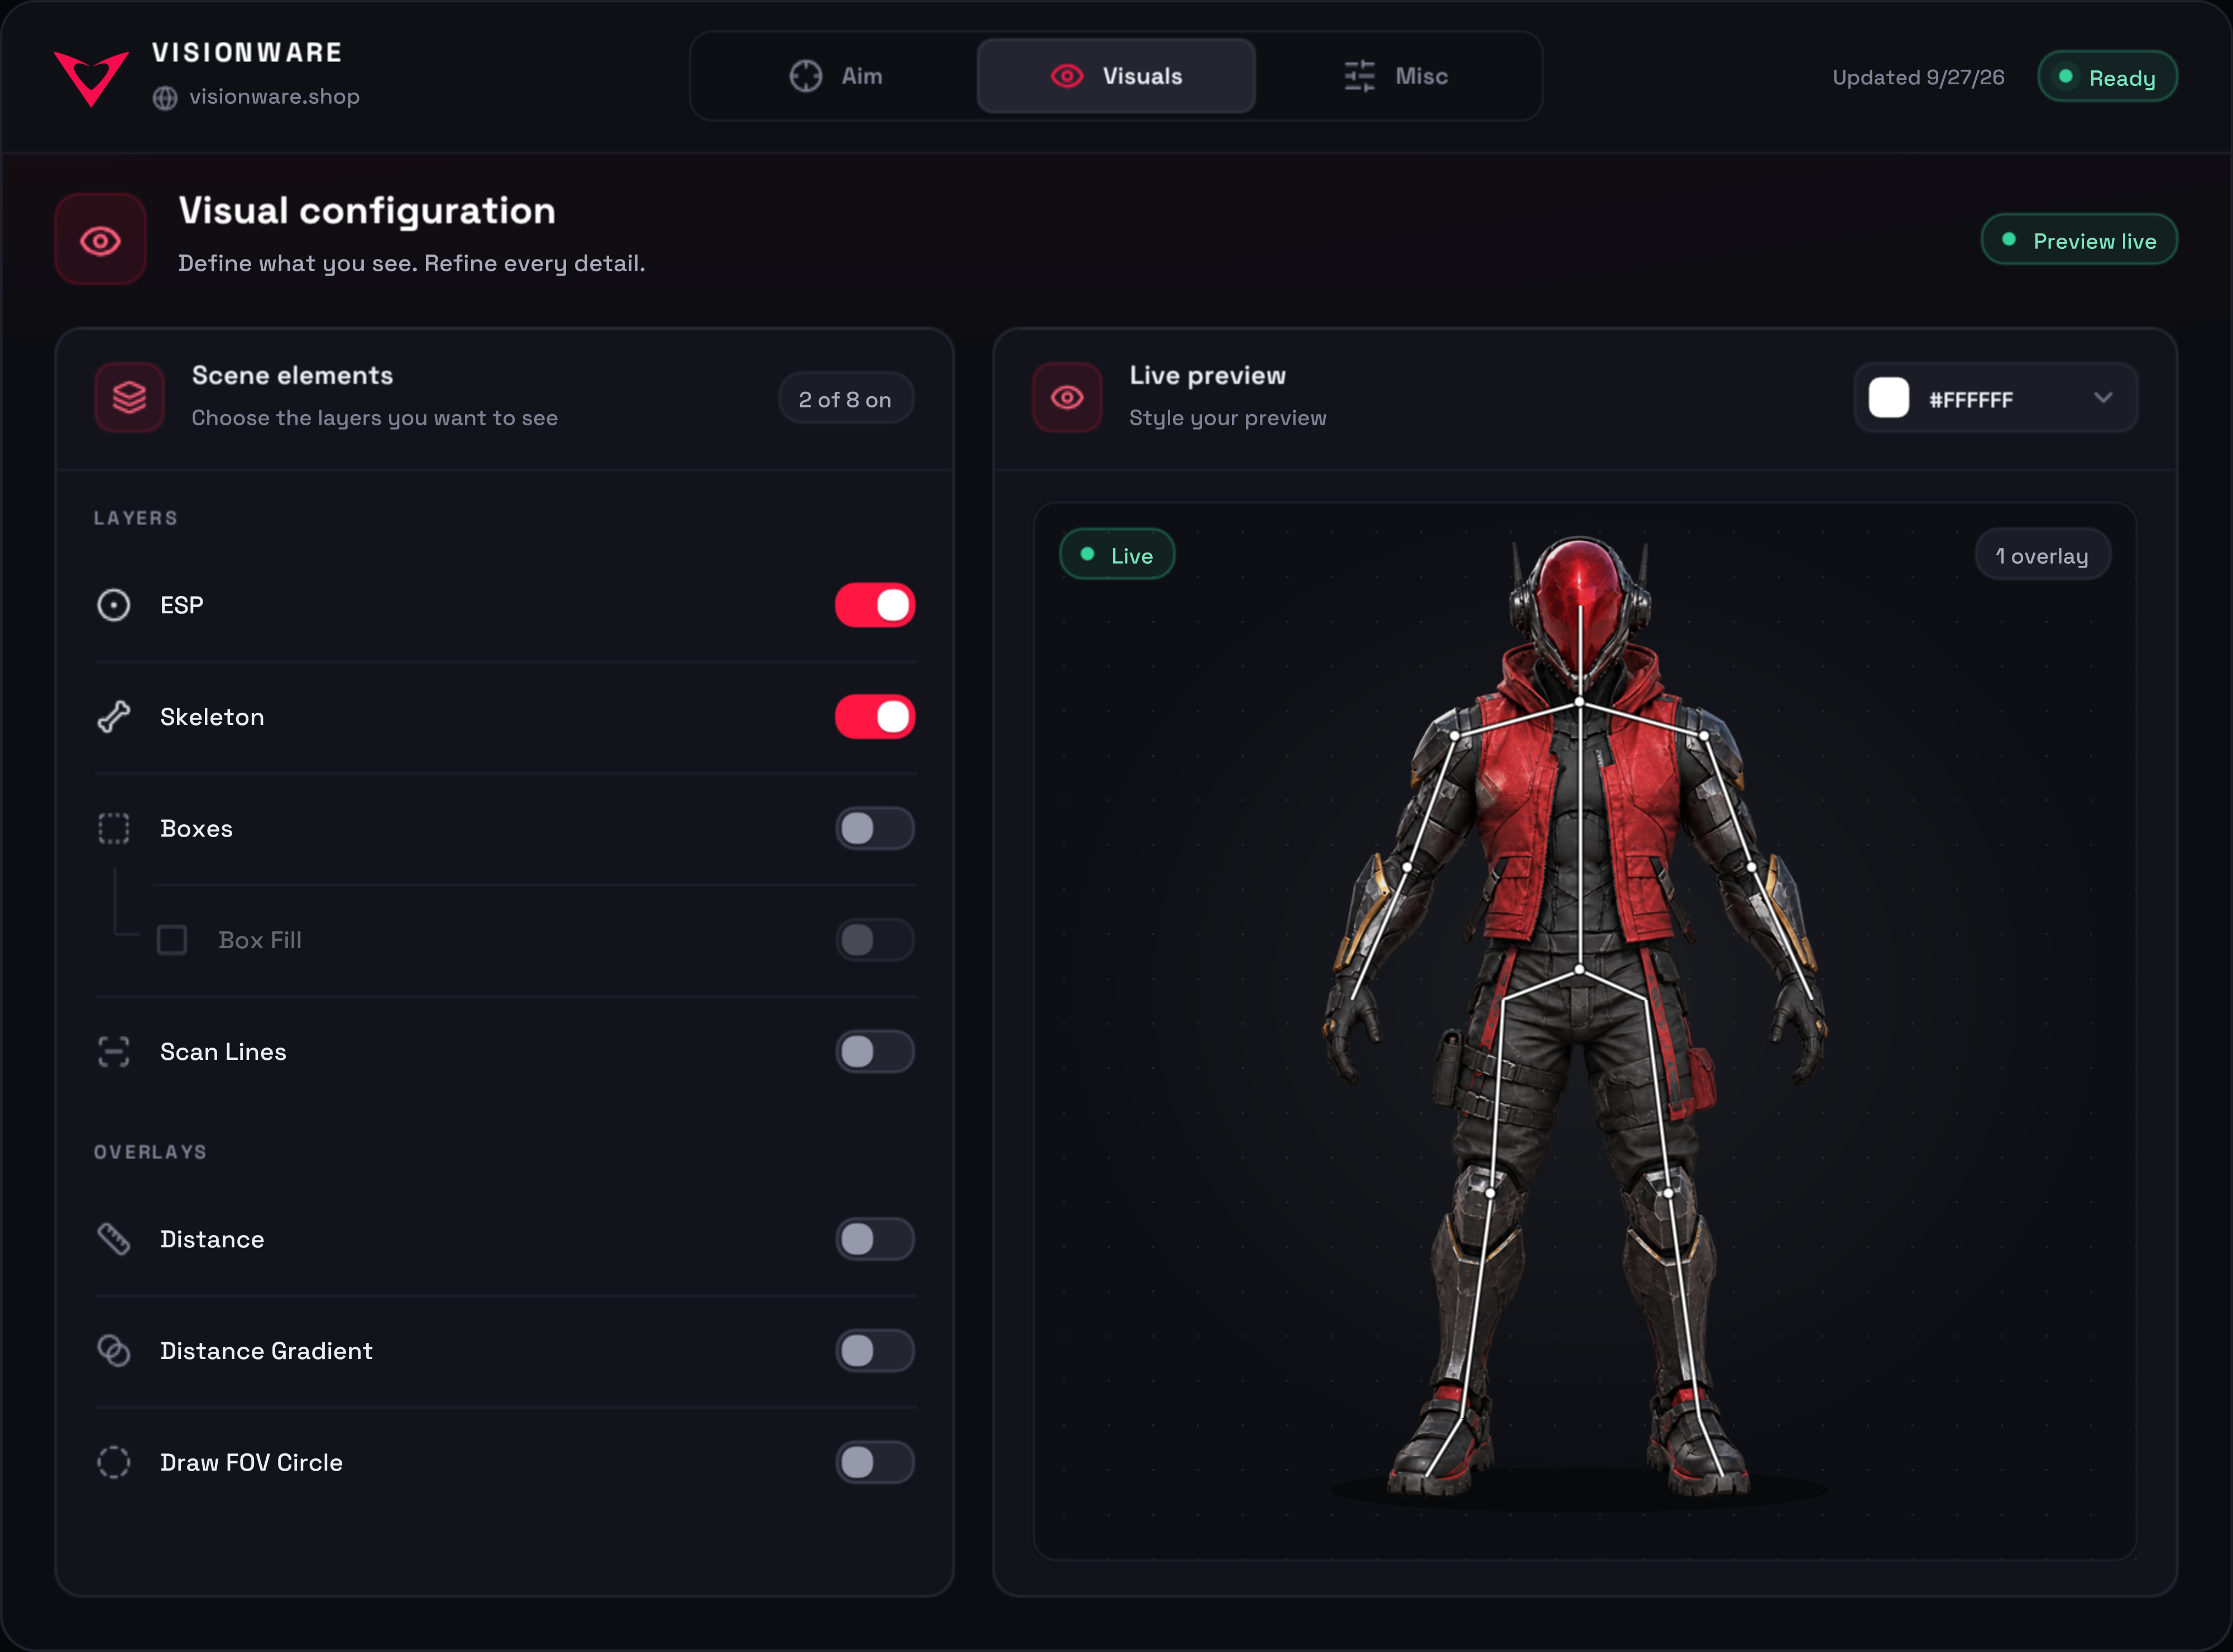Click the Scan Lines icon
The width and height of the screenshot is (2233, 1652).
click(113, 1052)
